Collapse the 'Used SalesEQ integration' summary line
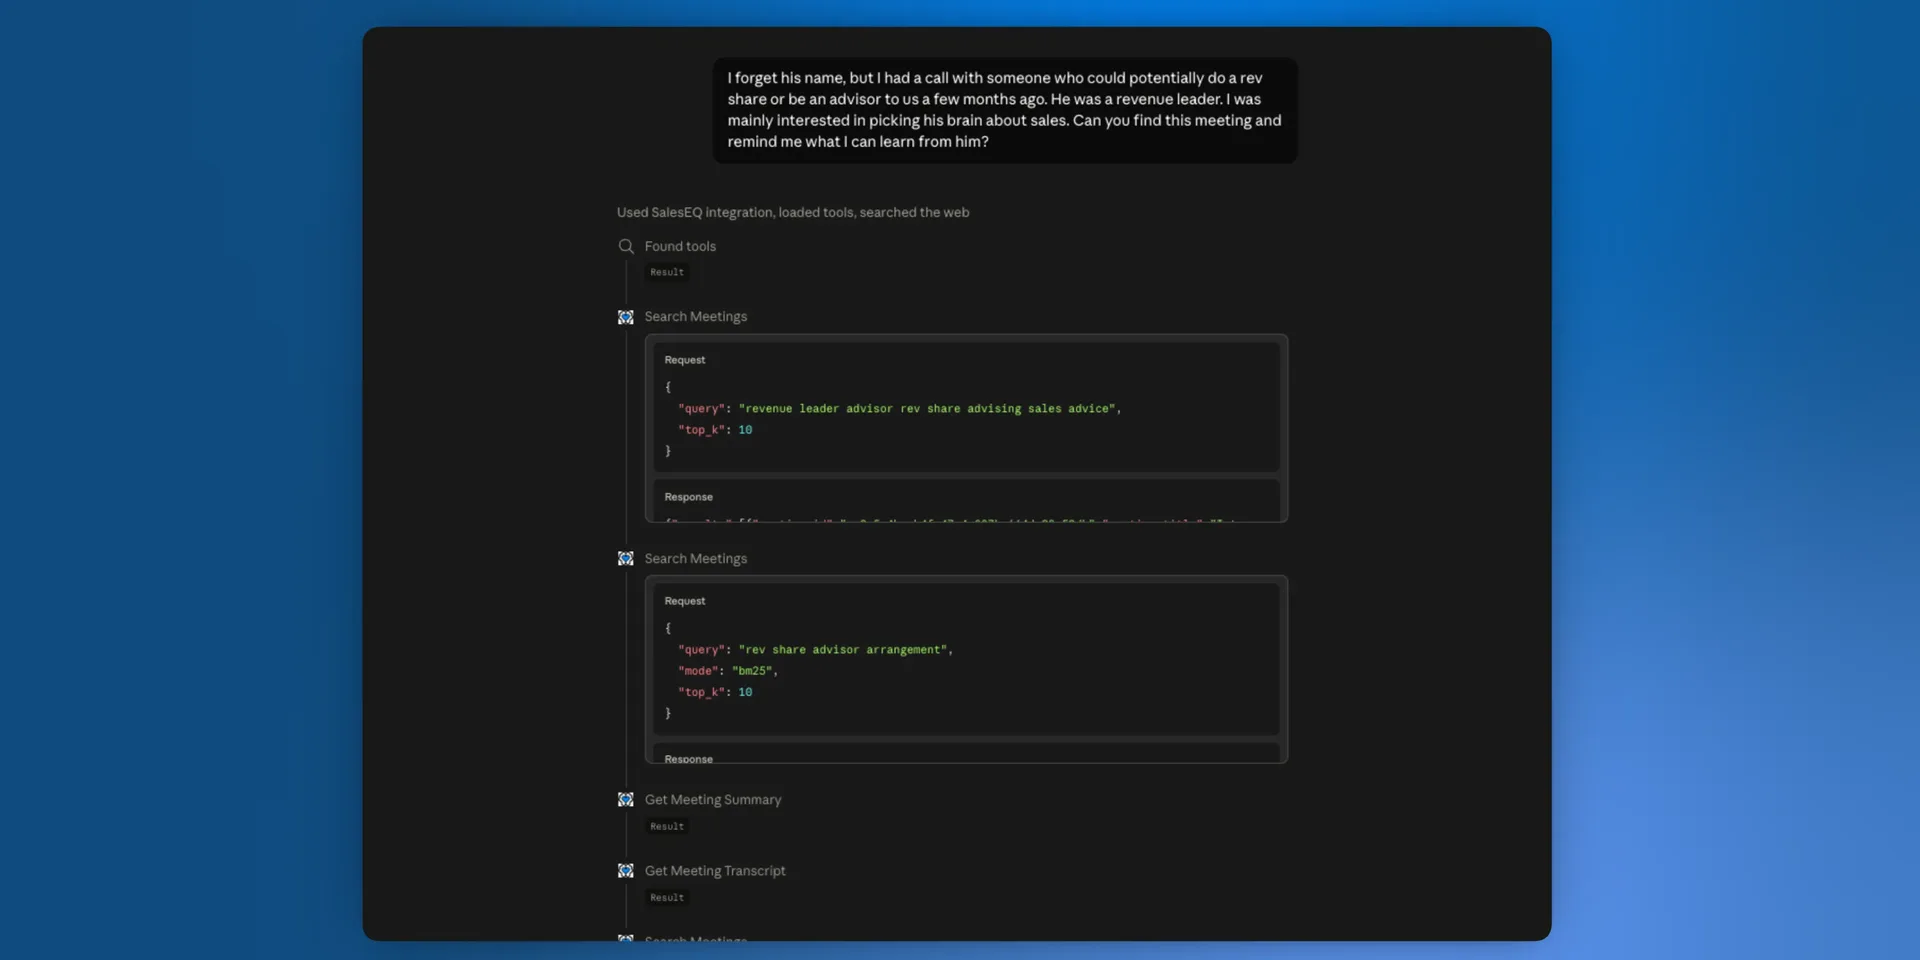 793,212
